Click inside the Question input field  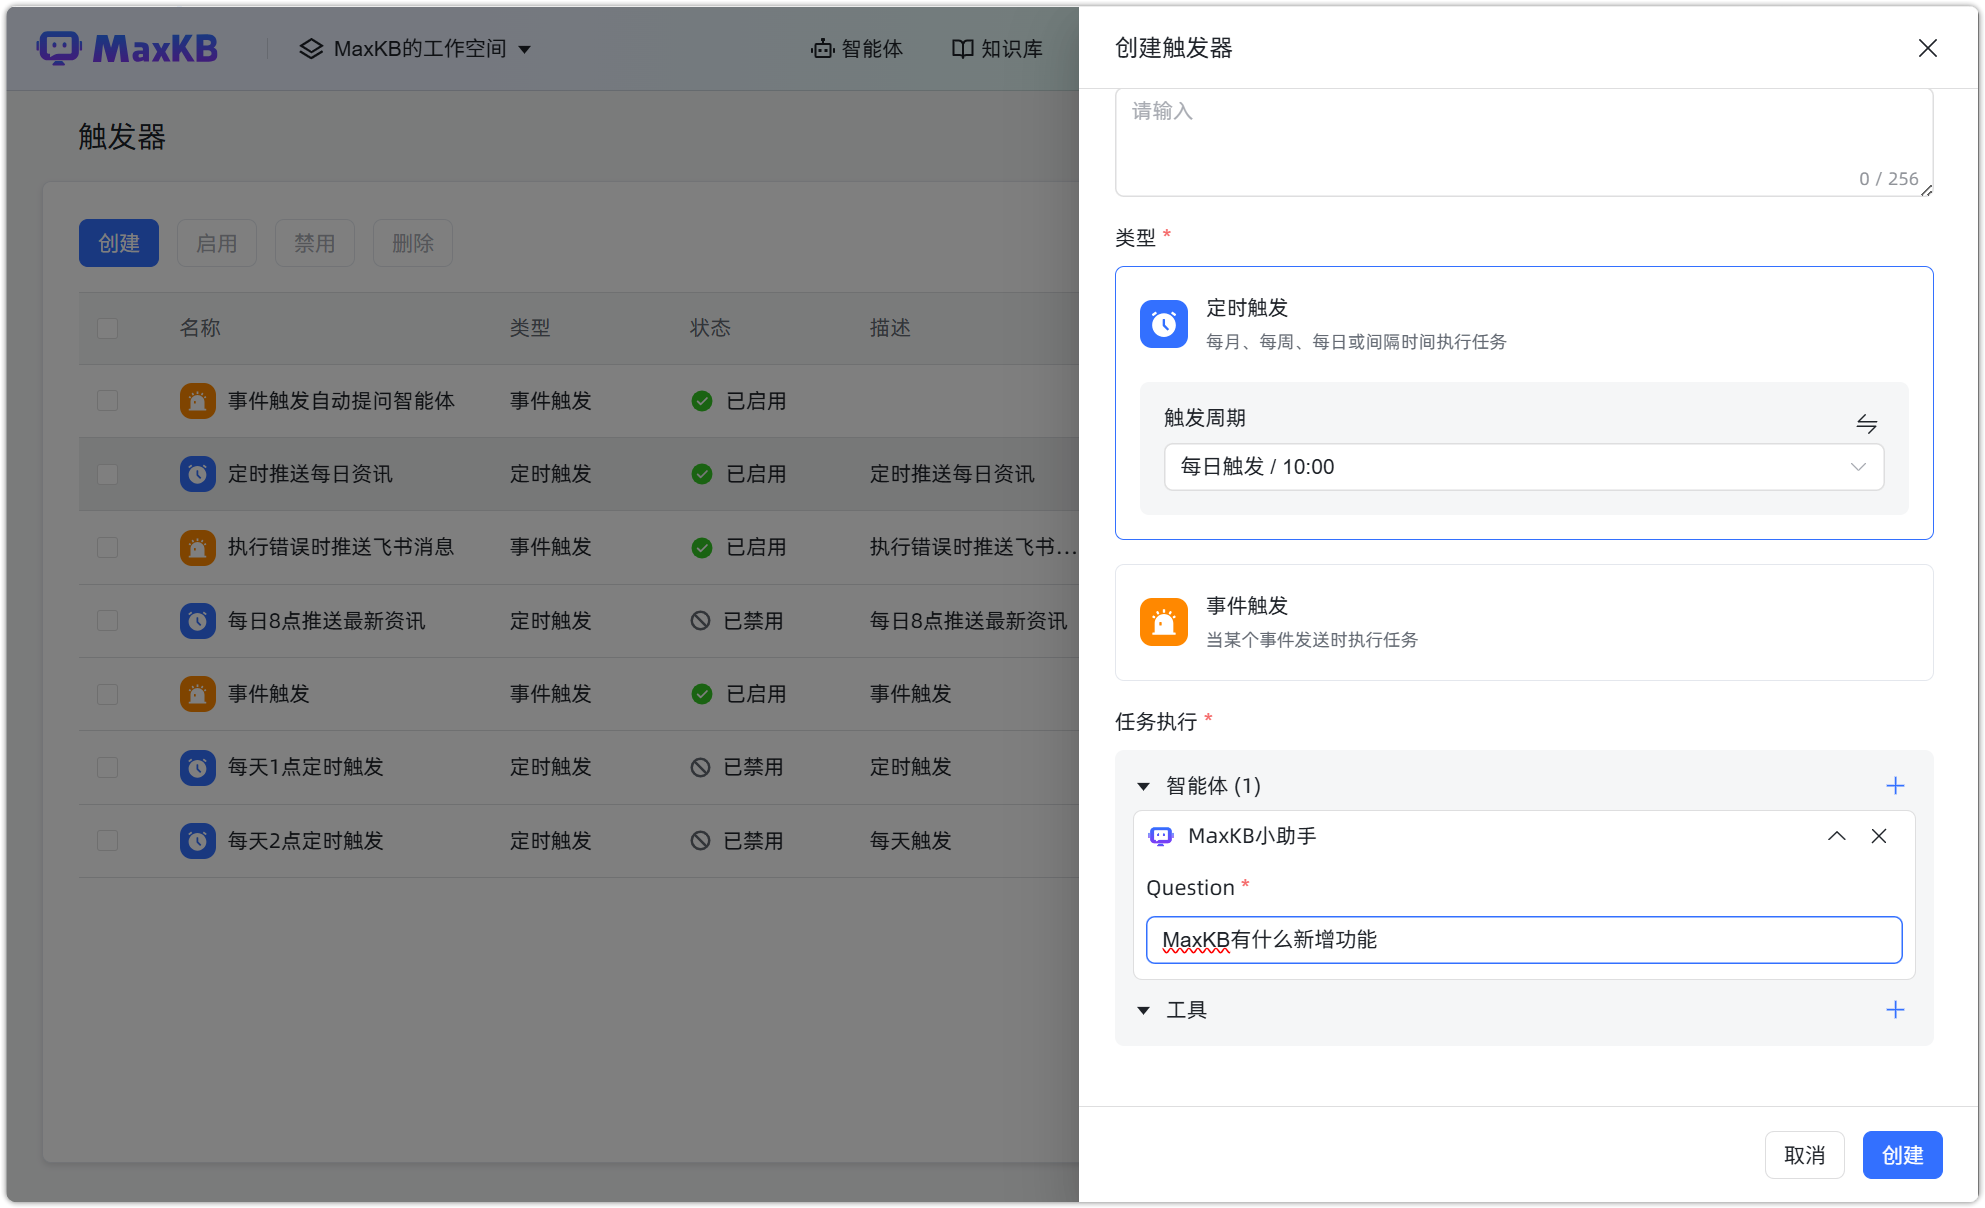[x=1524, y=940]
